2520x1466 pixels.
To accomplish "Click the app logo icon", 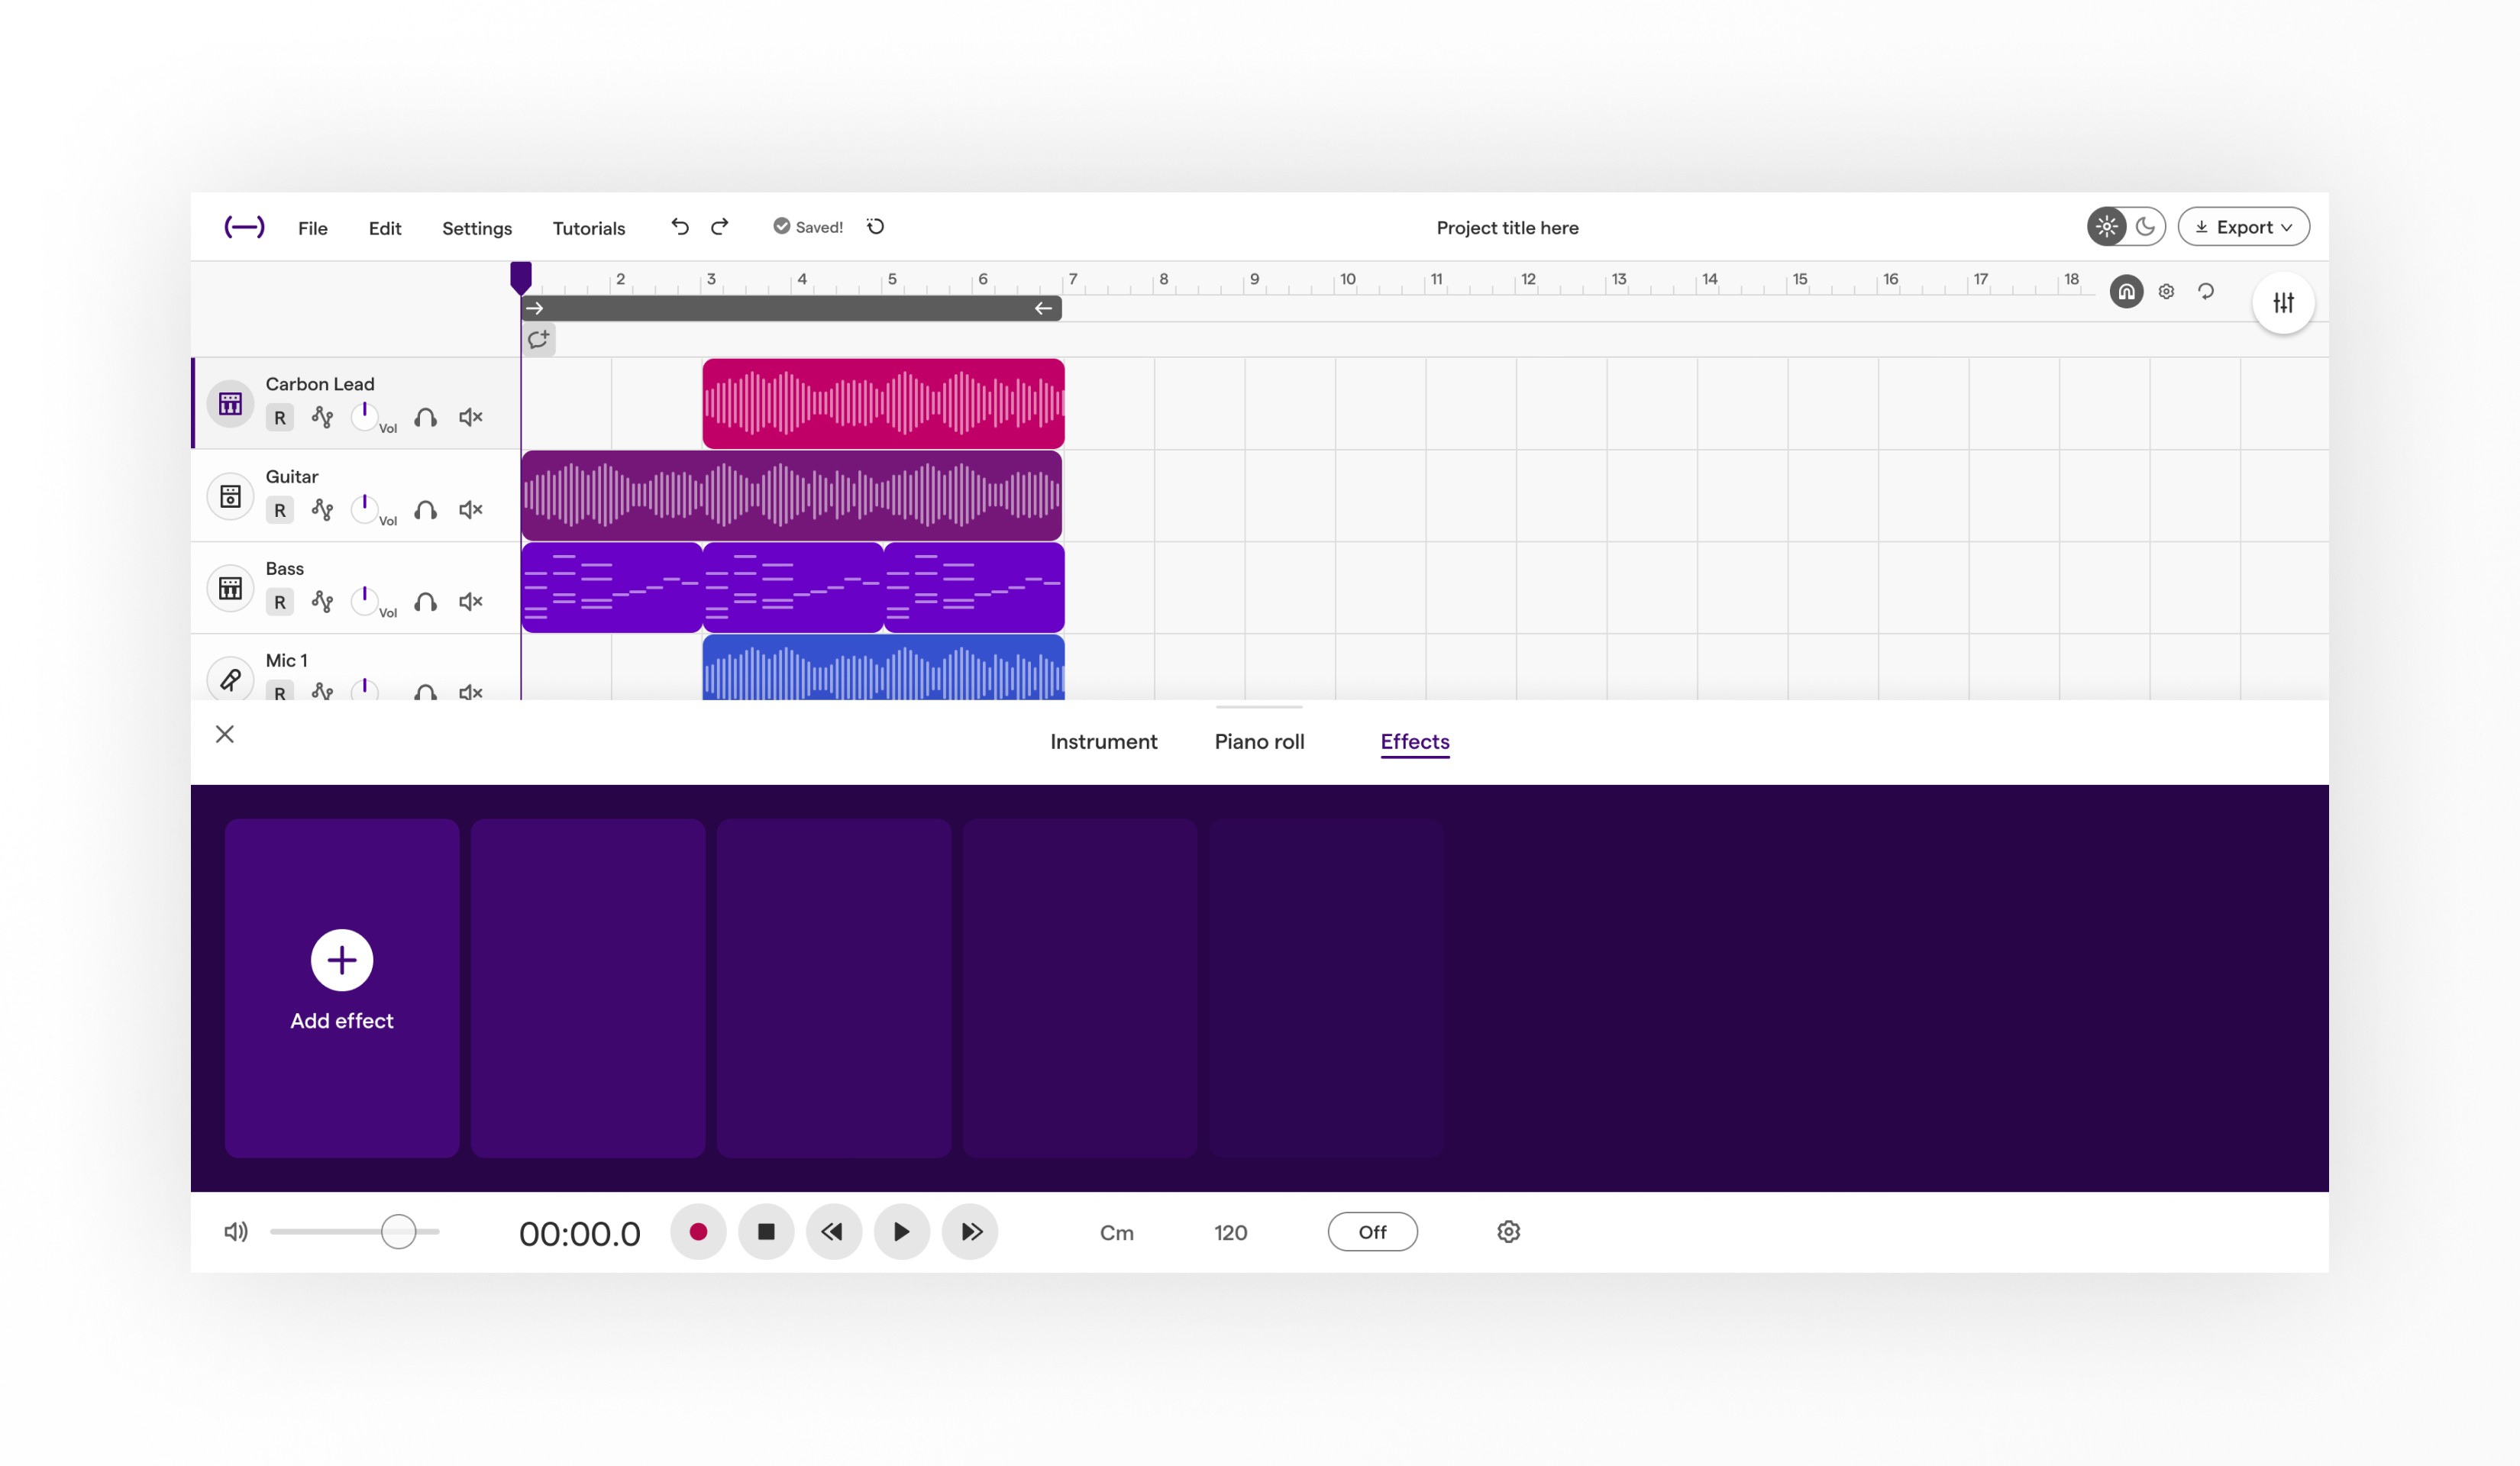I will pyautogui.click(x=244, y=227).
